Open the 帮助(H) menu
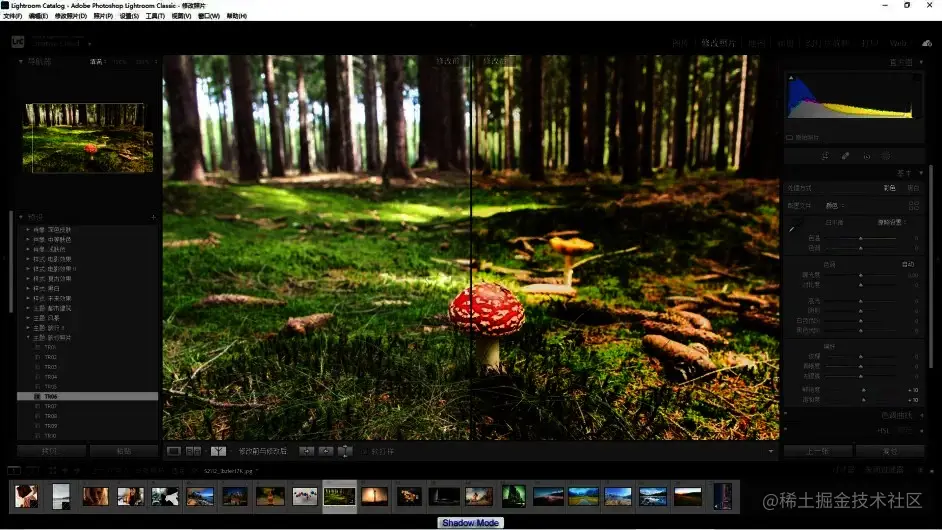942x530 pixels. (237, 16)
